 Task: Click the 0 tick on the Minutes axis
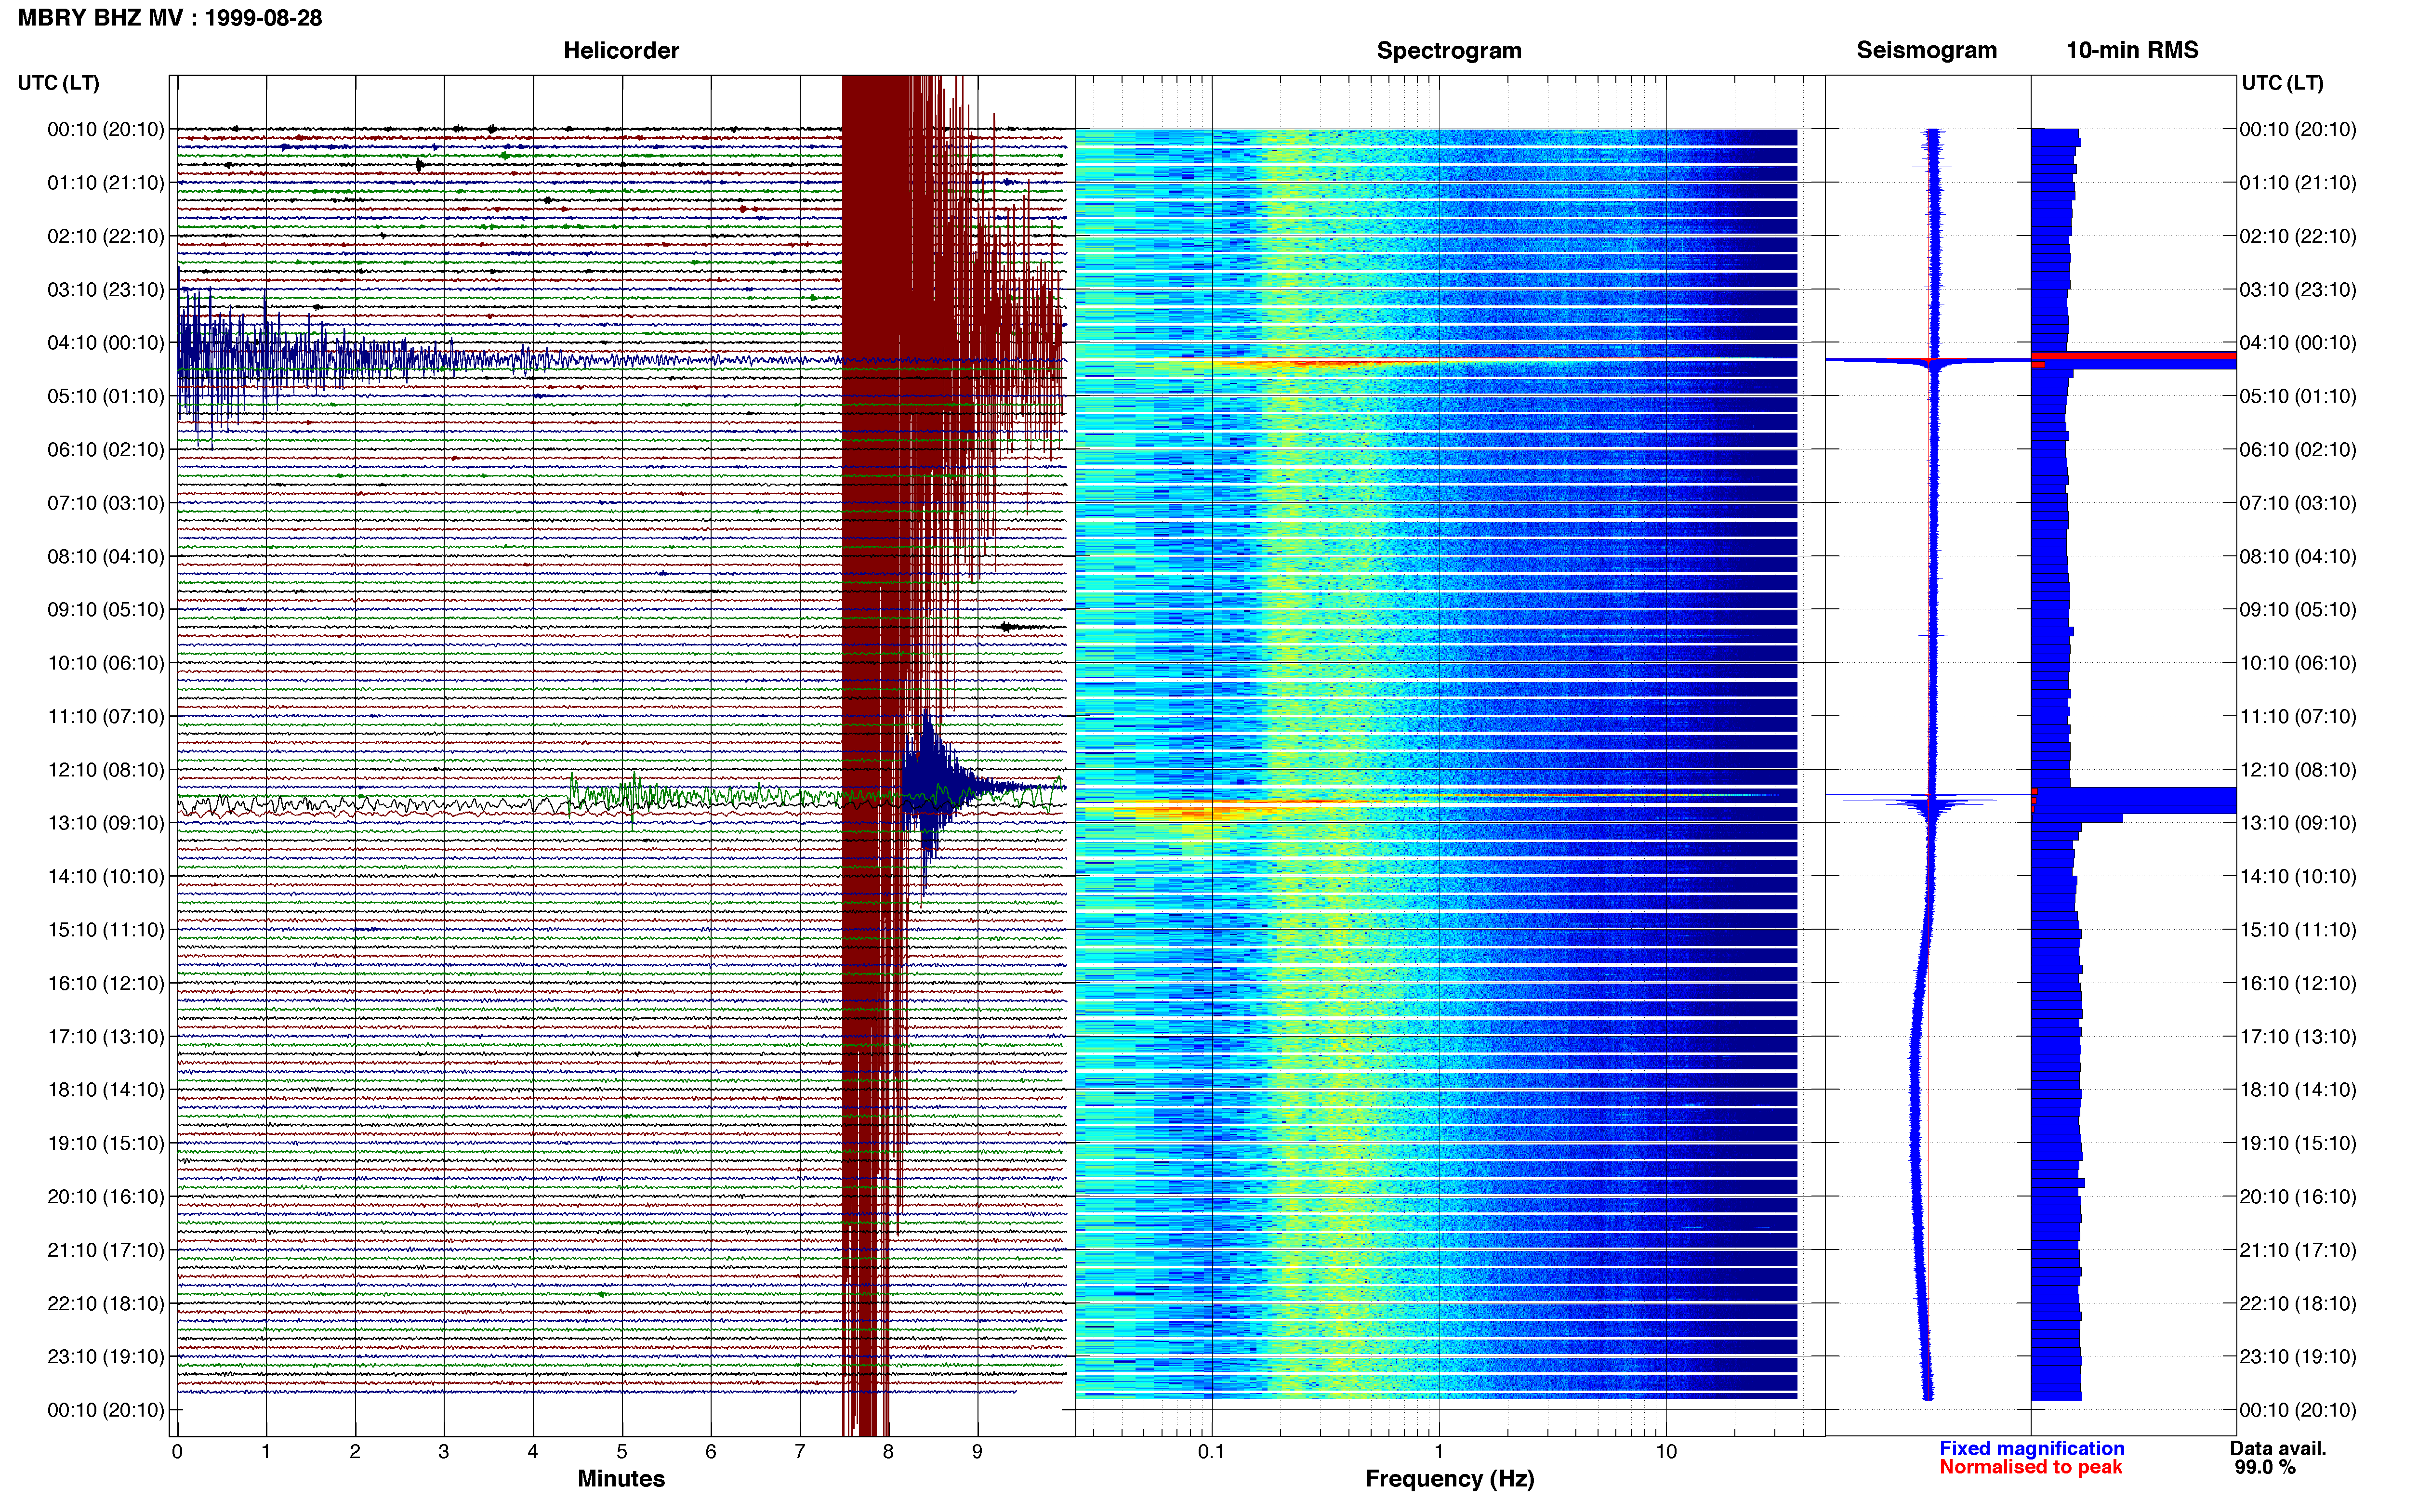(x=177, y=1451)
